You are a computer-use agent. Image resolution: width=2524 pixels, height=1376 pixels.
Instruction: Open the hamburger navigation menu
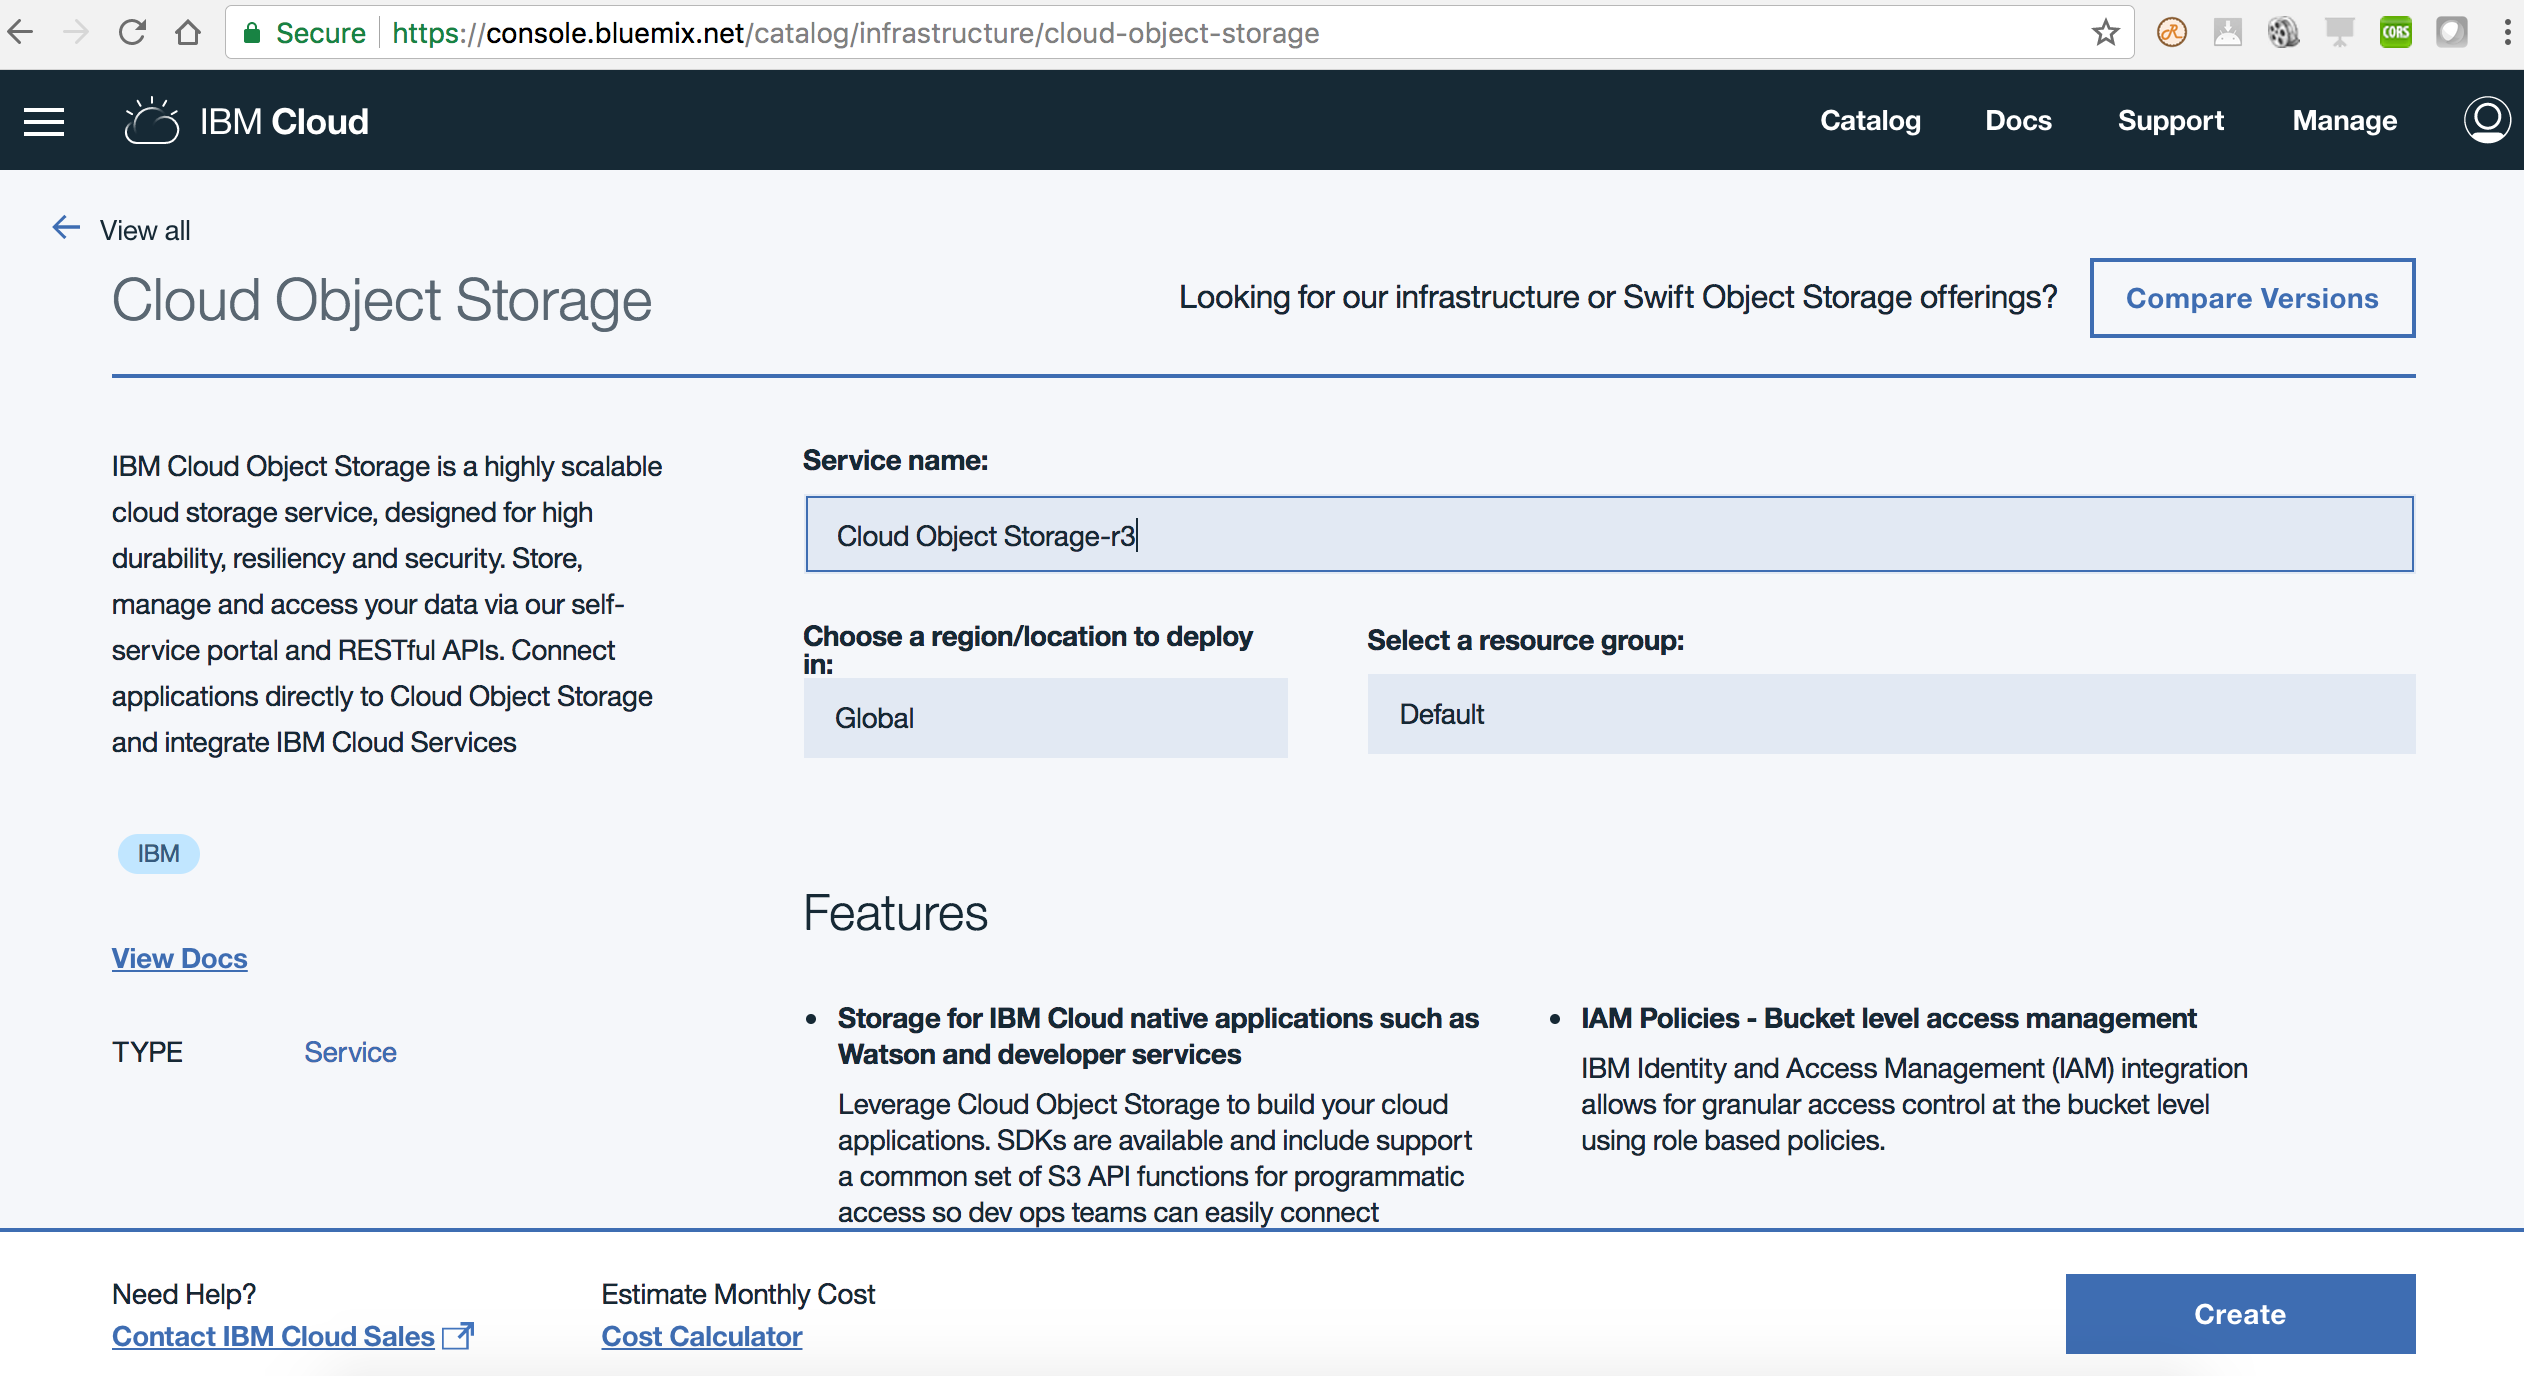pos(44,121)
